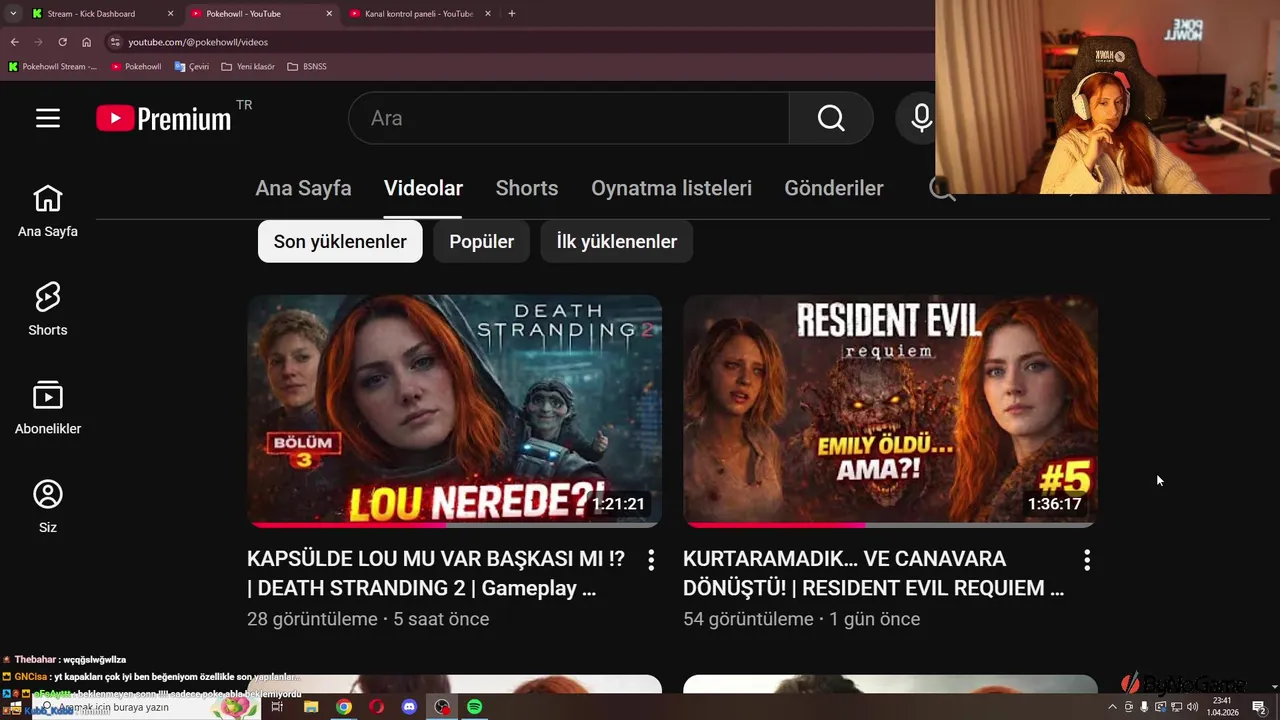Open Ana Sayfa in the left sidebar

coord(48,211)
